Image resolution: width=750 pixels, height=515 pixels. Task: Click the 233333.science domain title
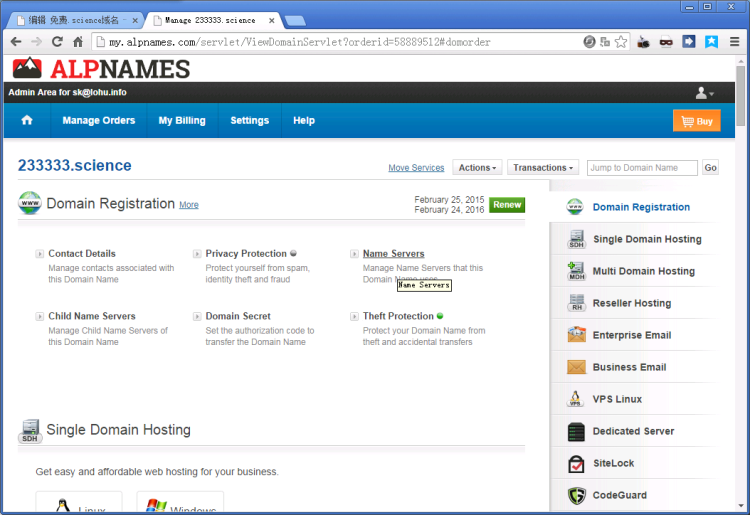(x=75, y=165)
